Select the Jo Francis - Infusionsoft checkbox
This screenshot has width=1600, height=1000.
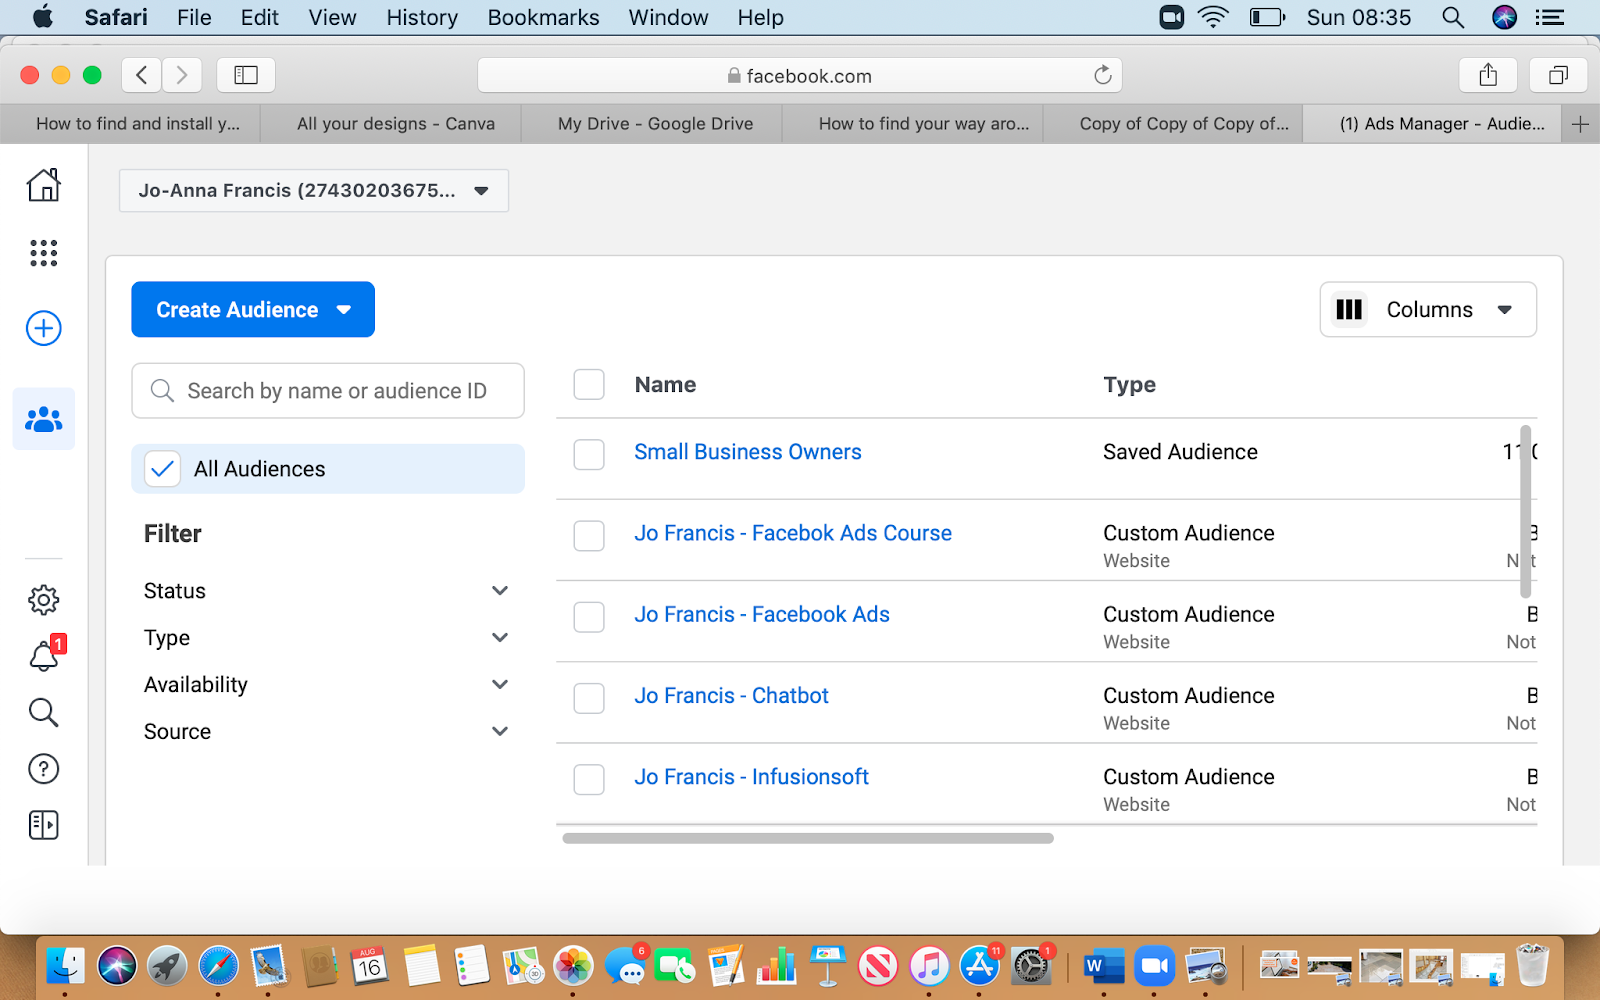(x=589, y=779)
